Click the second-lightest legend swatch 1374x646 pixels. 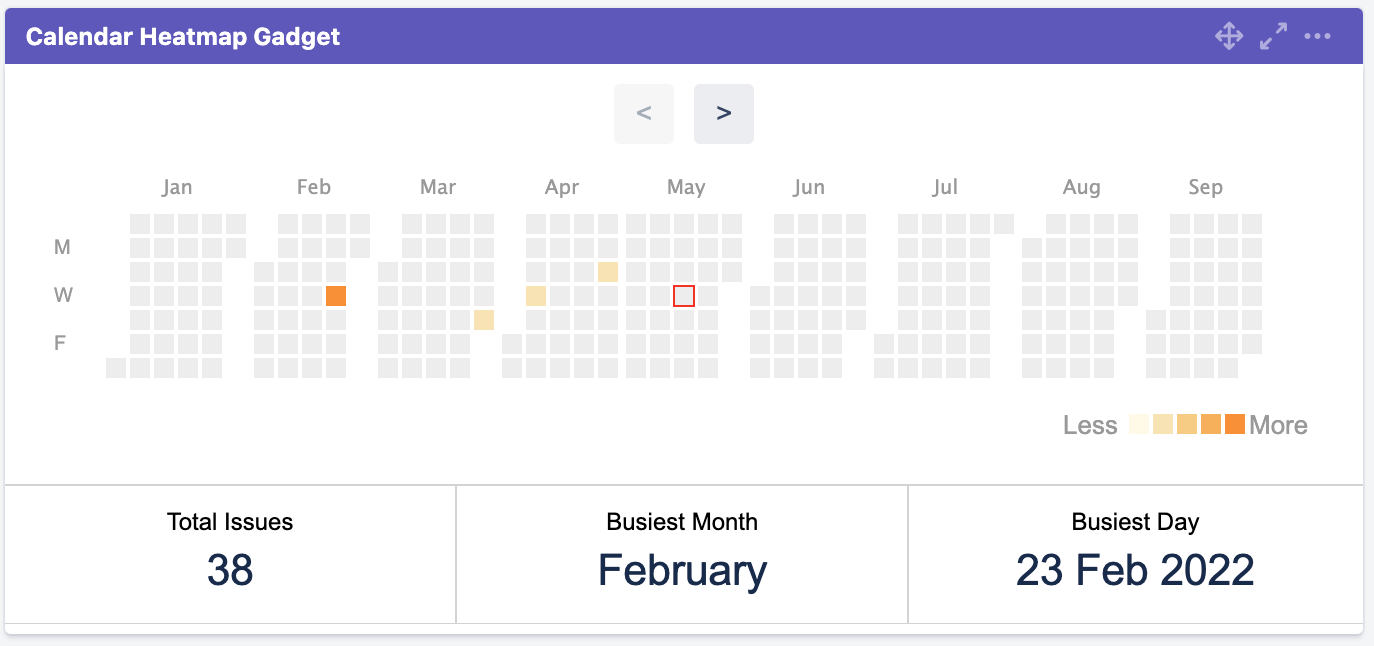1163,424
